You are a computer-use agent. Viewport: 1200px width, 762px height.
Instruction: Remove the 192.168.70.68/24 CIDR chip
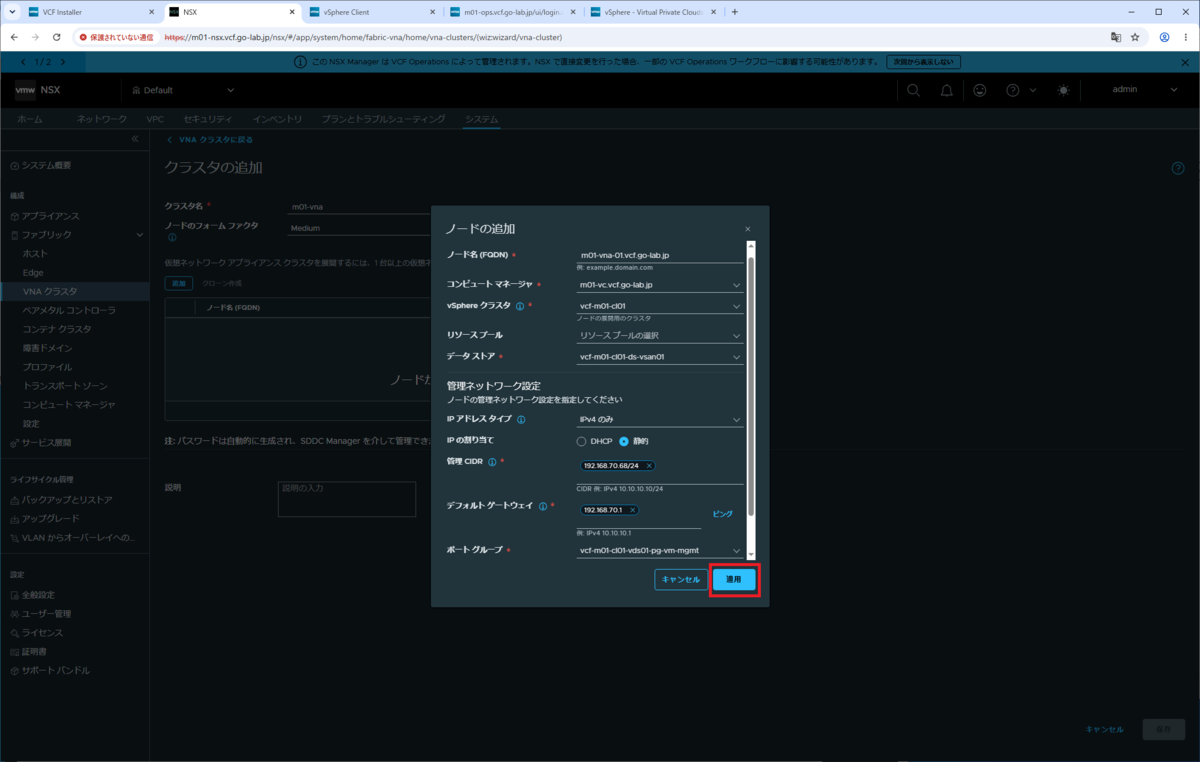point(649,465)
